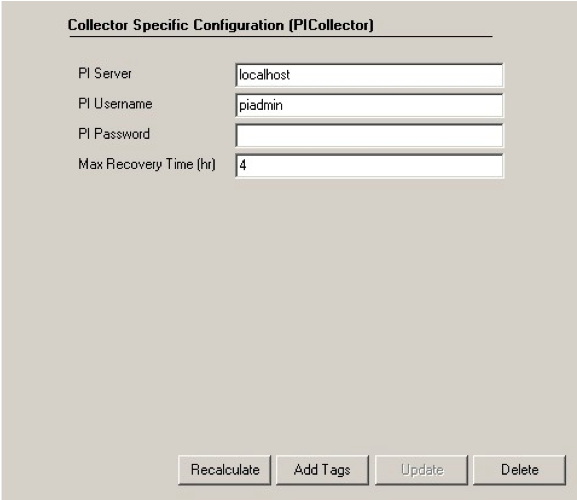Click the Max Recovery Time (hr) label

point(147,164)
